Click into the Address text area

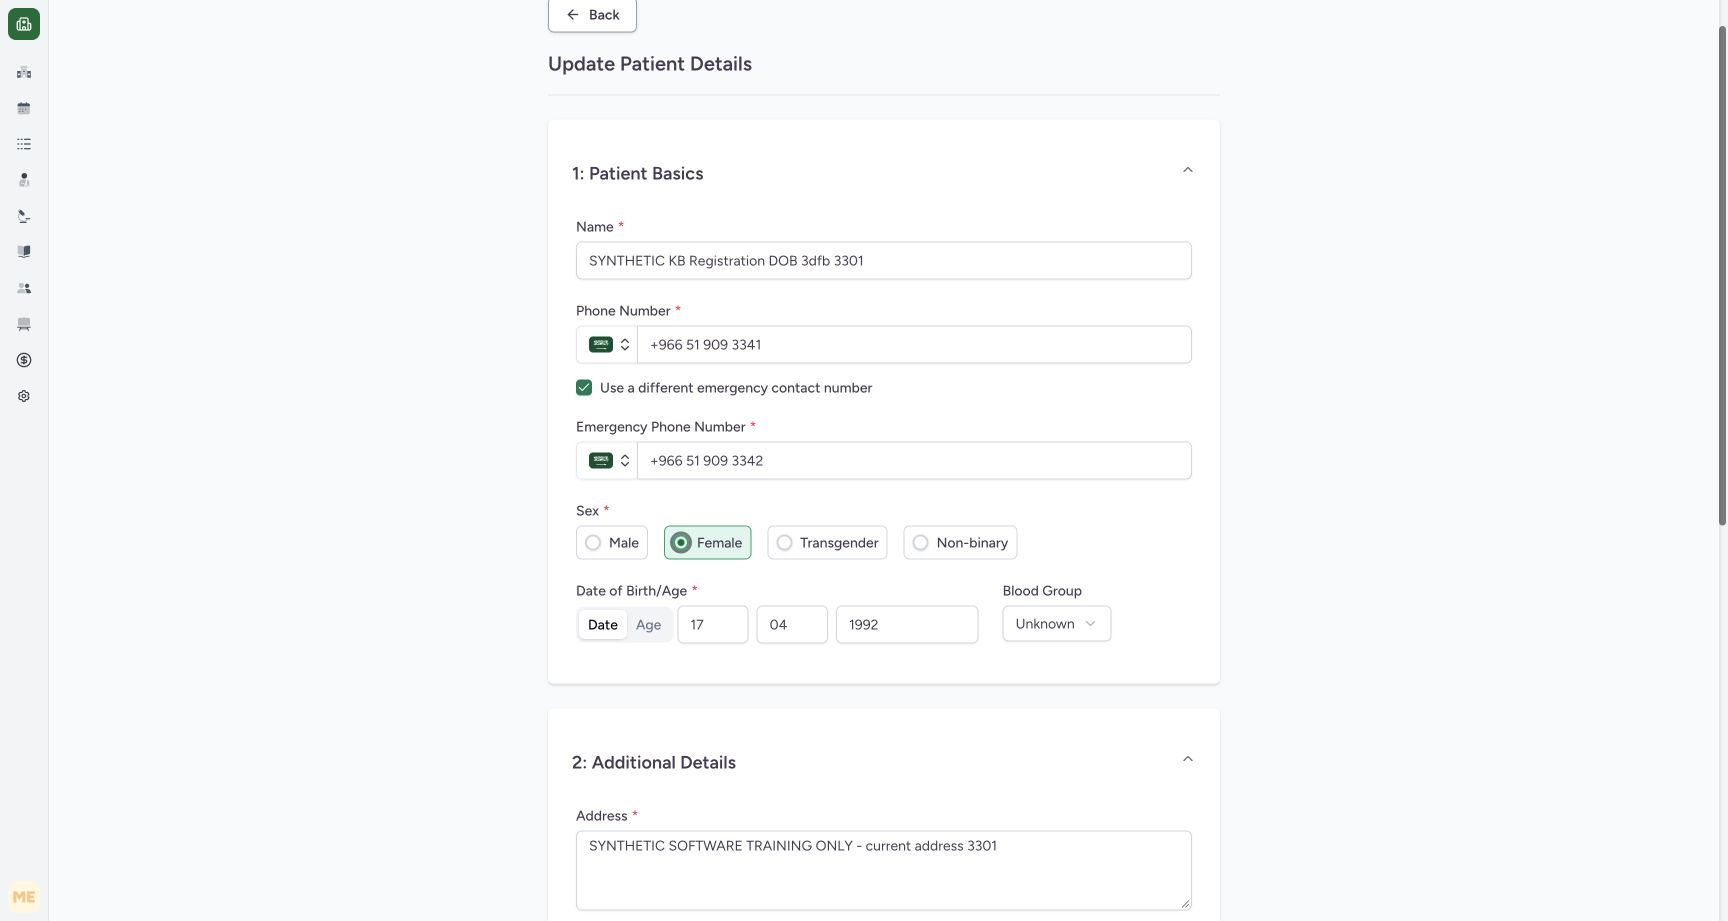coord(884,871)
